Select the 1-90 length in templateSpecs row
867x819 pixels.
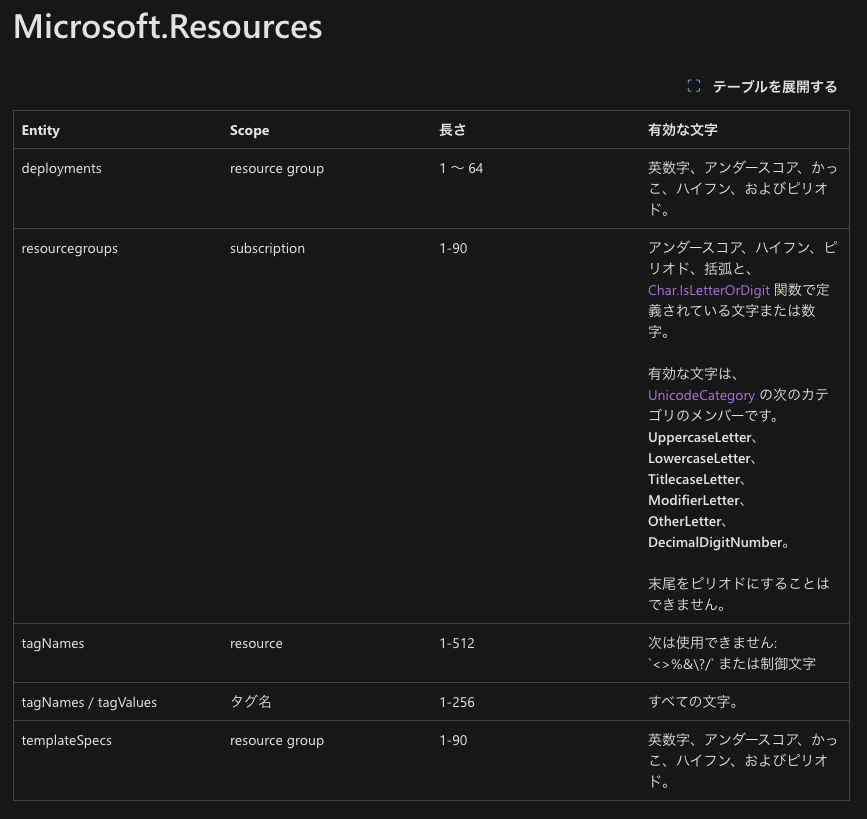453,740
